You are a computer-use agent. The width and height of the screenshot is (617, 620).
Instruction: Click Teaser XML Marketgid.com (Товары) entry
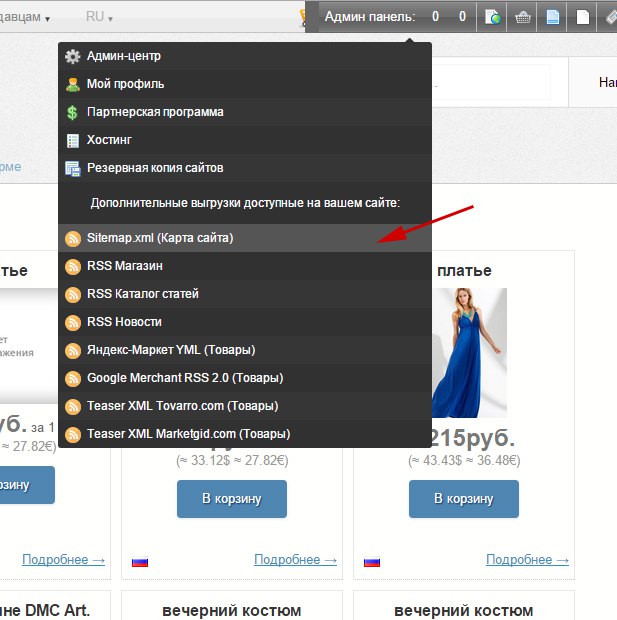(x=188, y=434)
